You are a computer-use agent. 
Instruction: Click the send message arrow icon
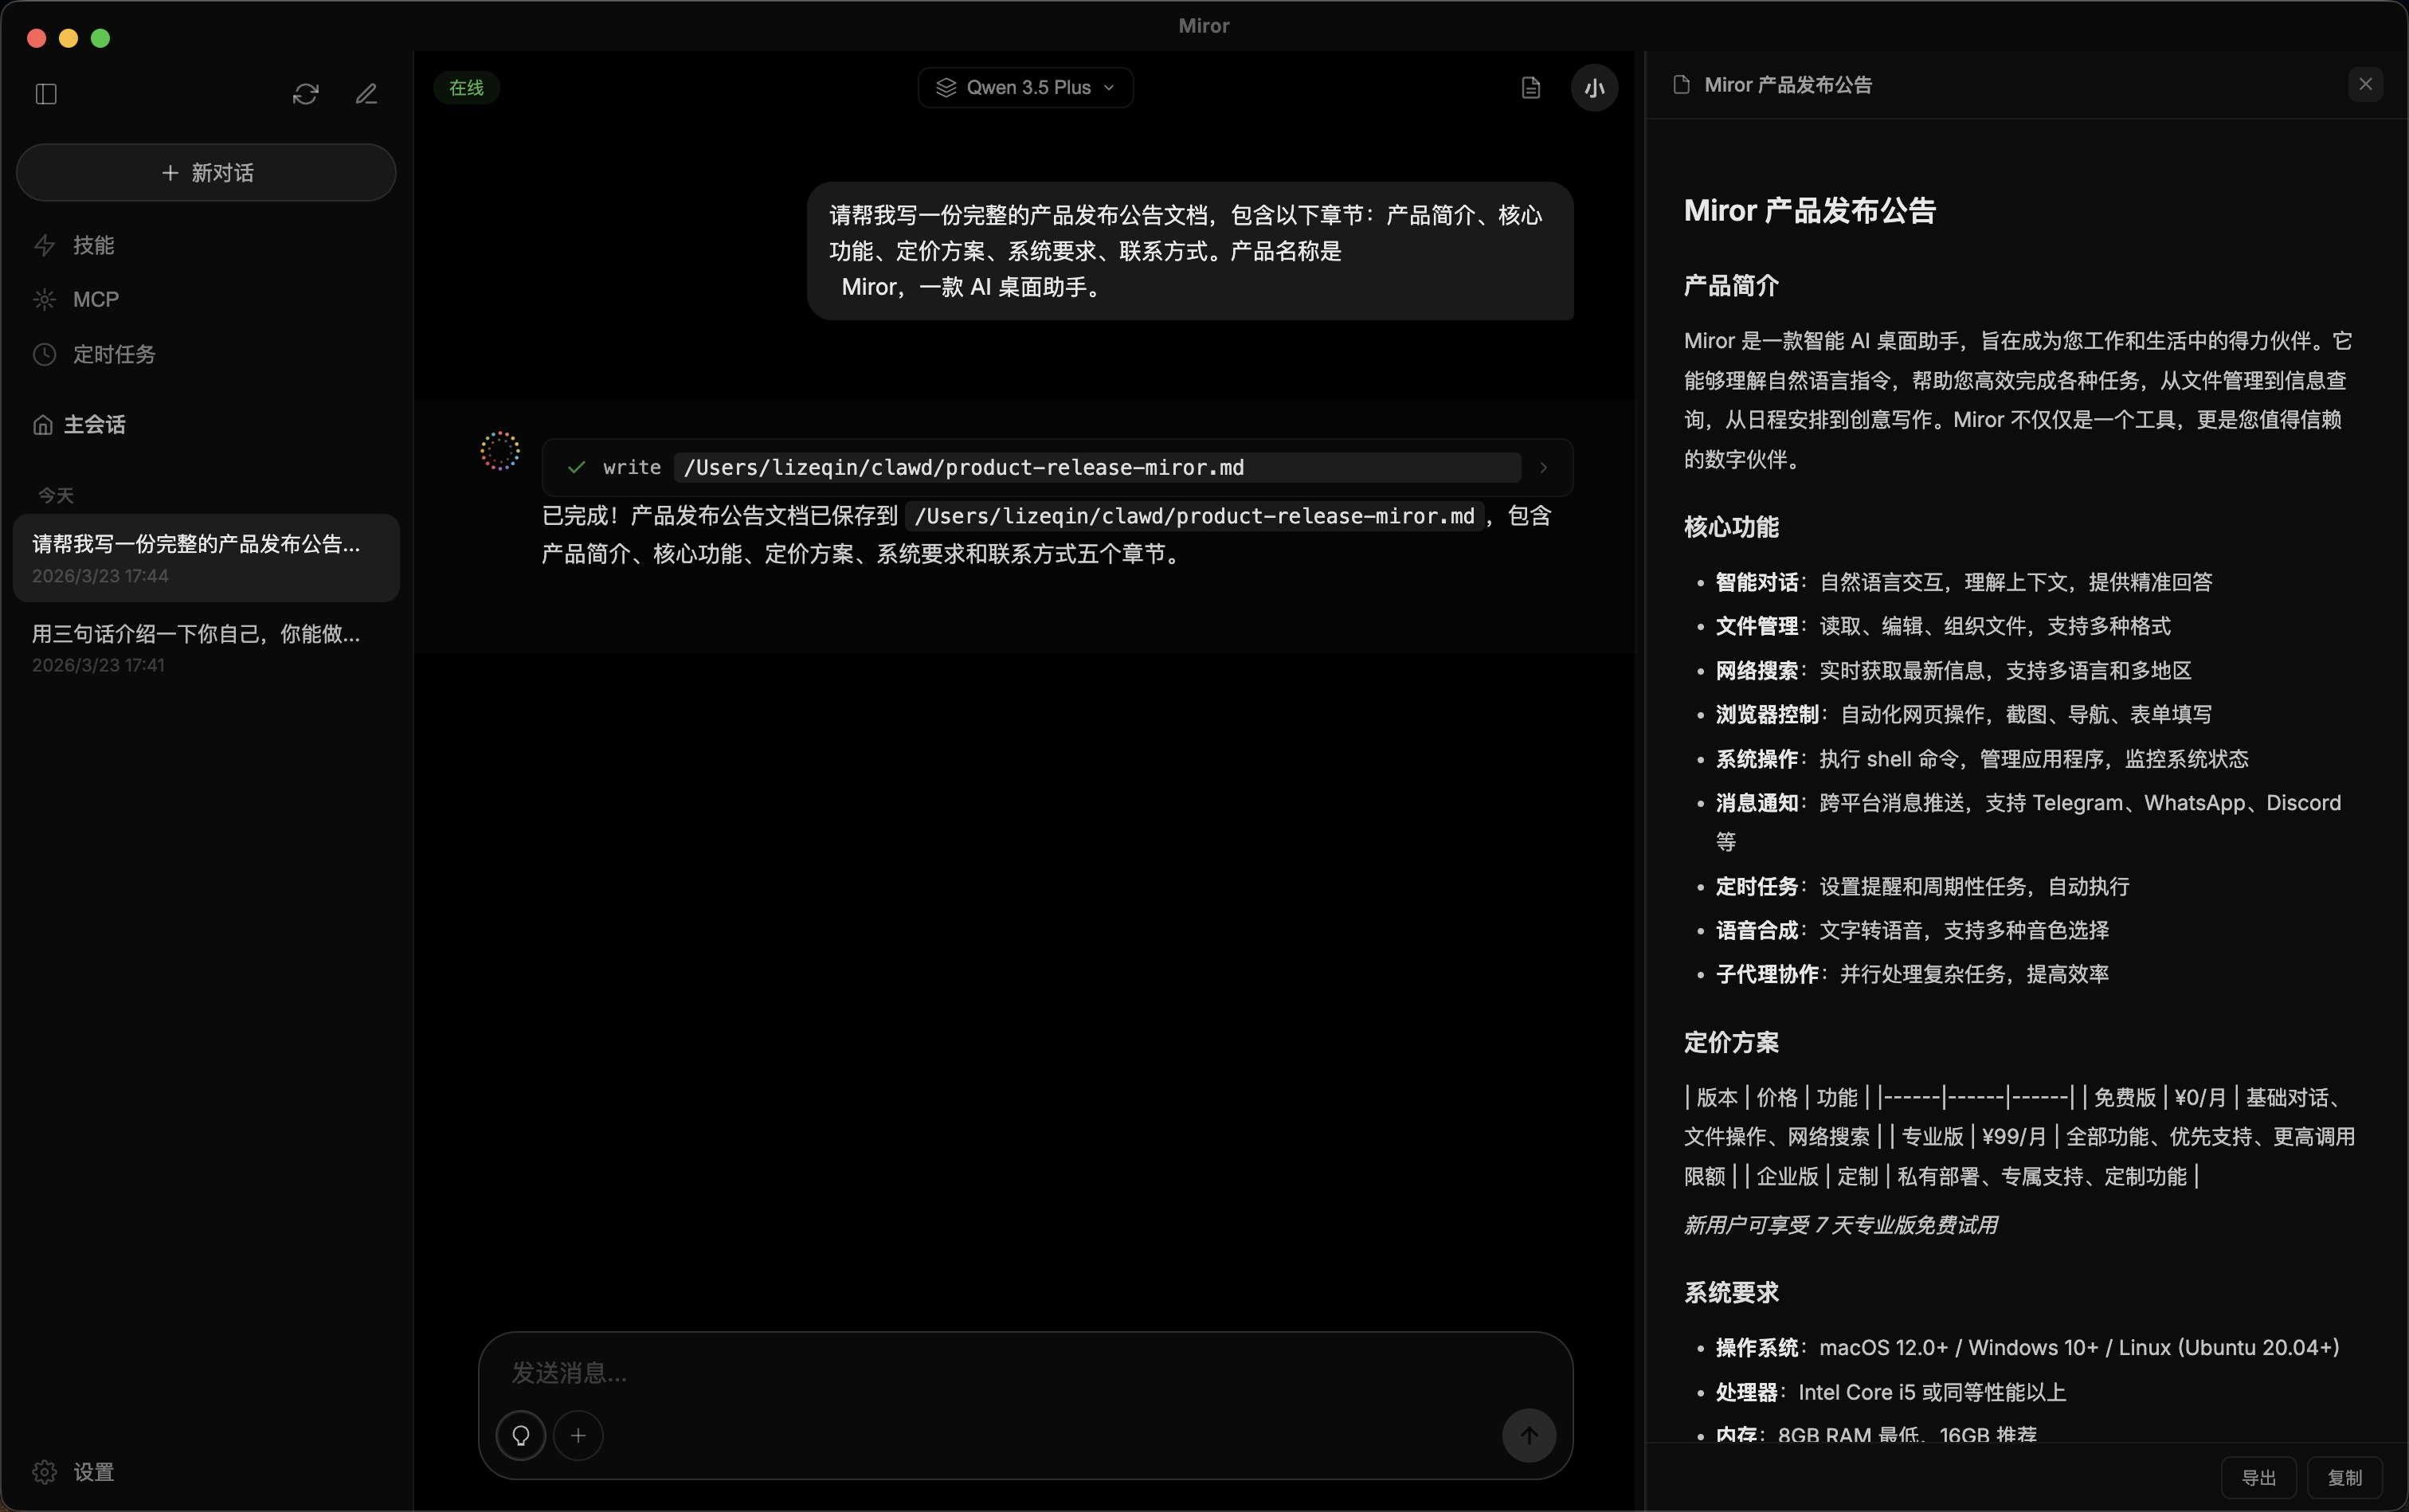click(x=1528, y=1435)
